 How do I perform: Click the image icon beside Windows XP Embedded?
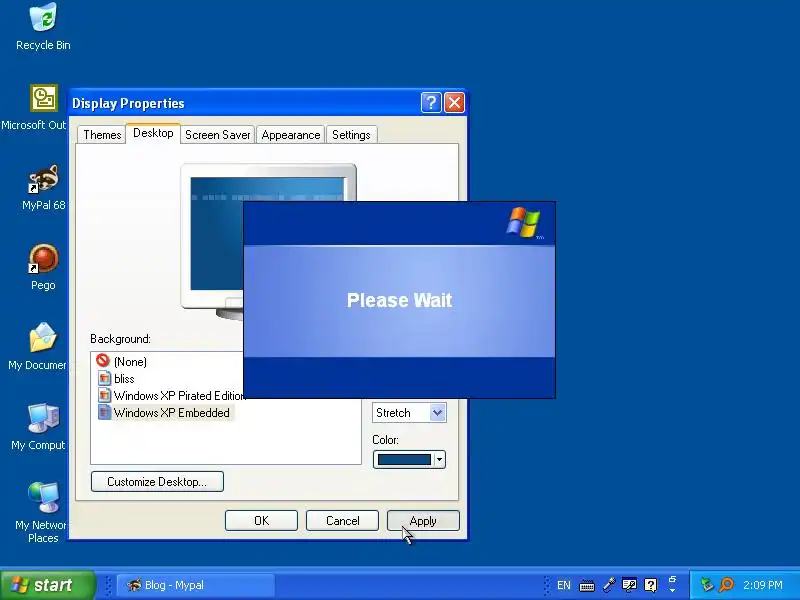[x=105, y=412]
